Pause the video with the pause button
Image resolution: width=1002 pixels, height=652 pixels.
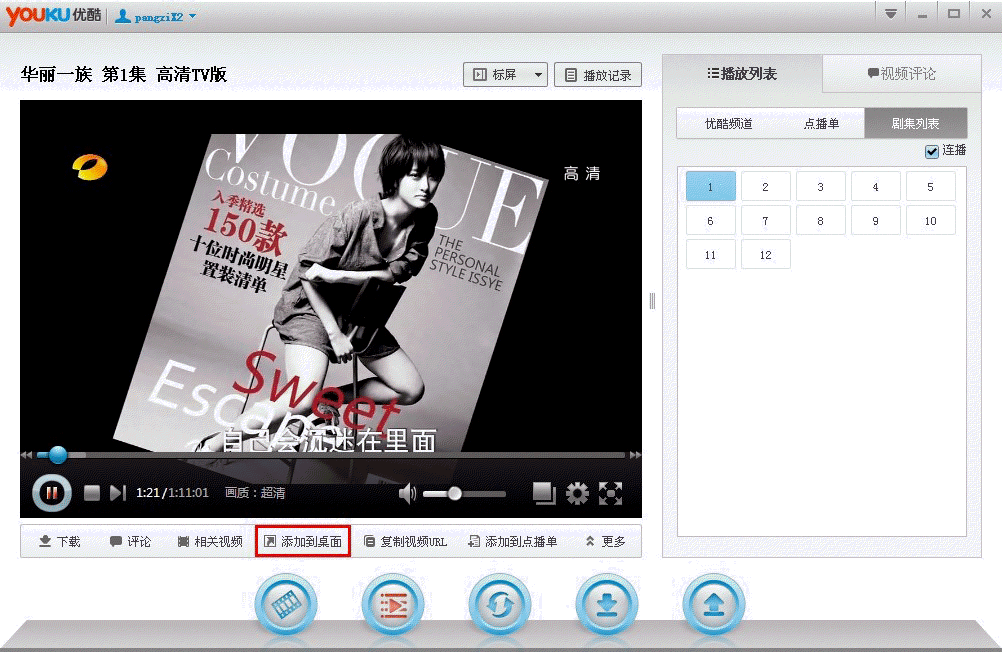[x=52, y=492]
